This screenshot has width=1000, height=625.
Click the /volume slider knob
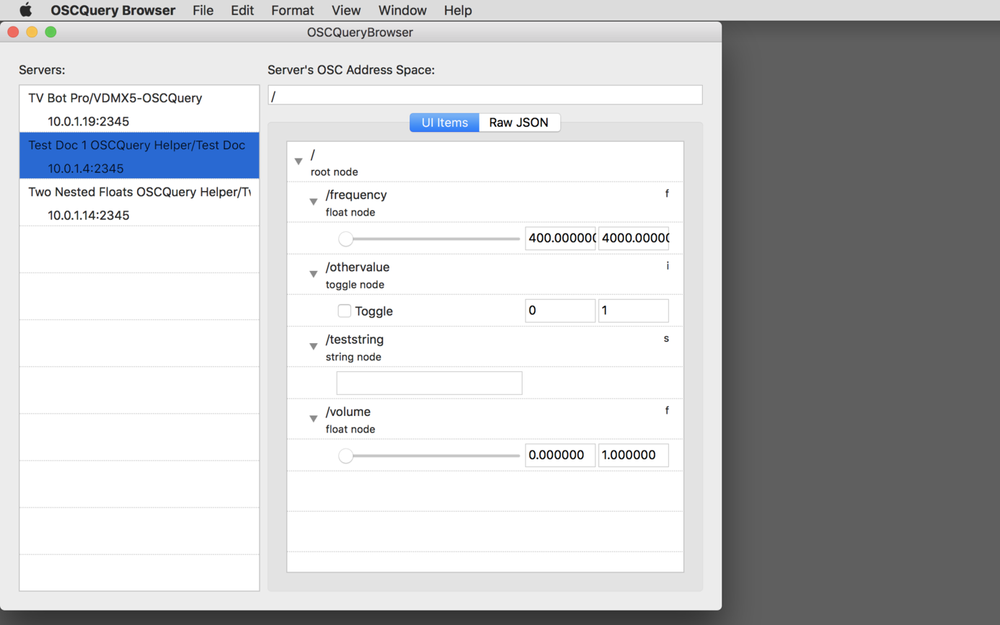pos(346,455)
